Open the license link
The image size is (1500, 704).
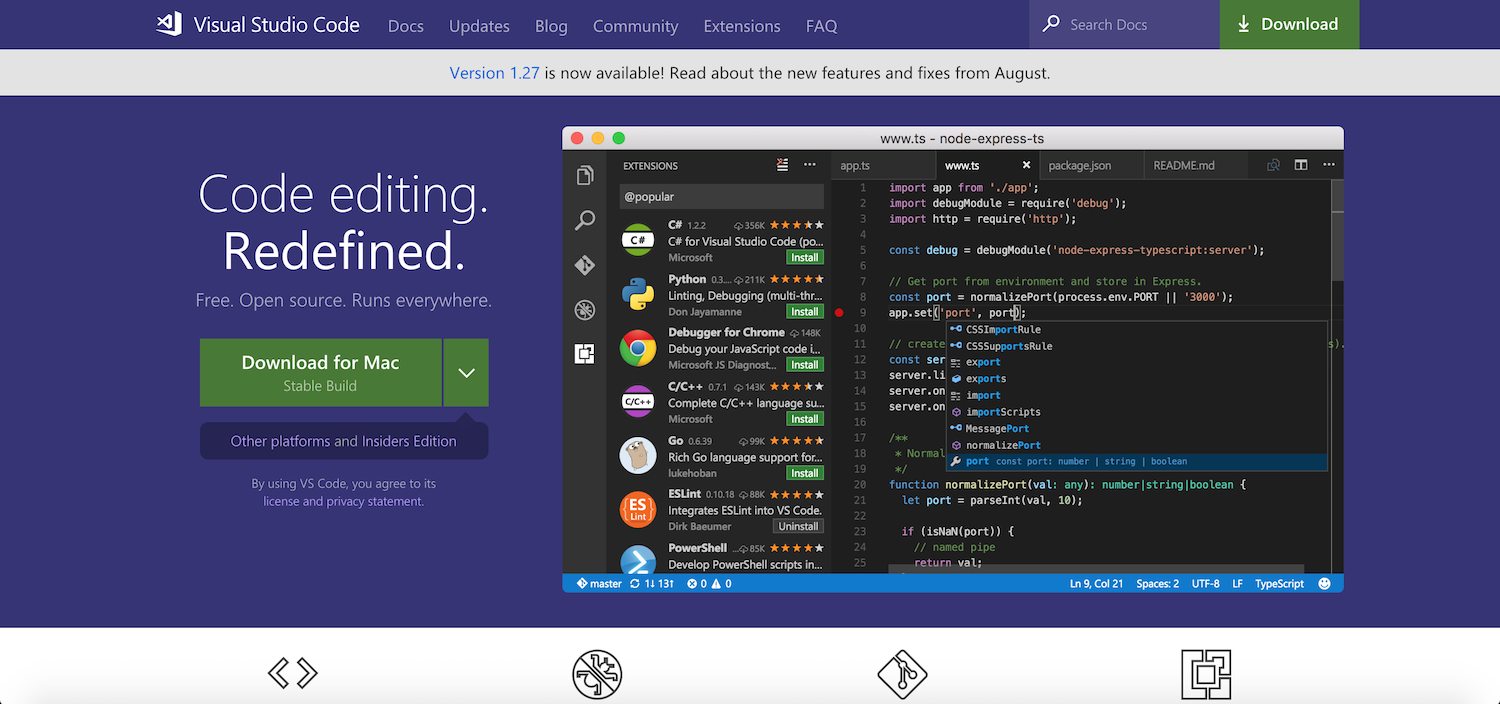click(281, 501)
